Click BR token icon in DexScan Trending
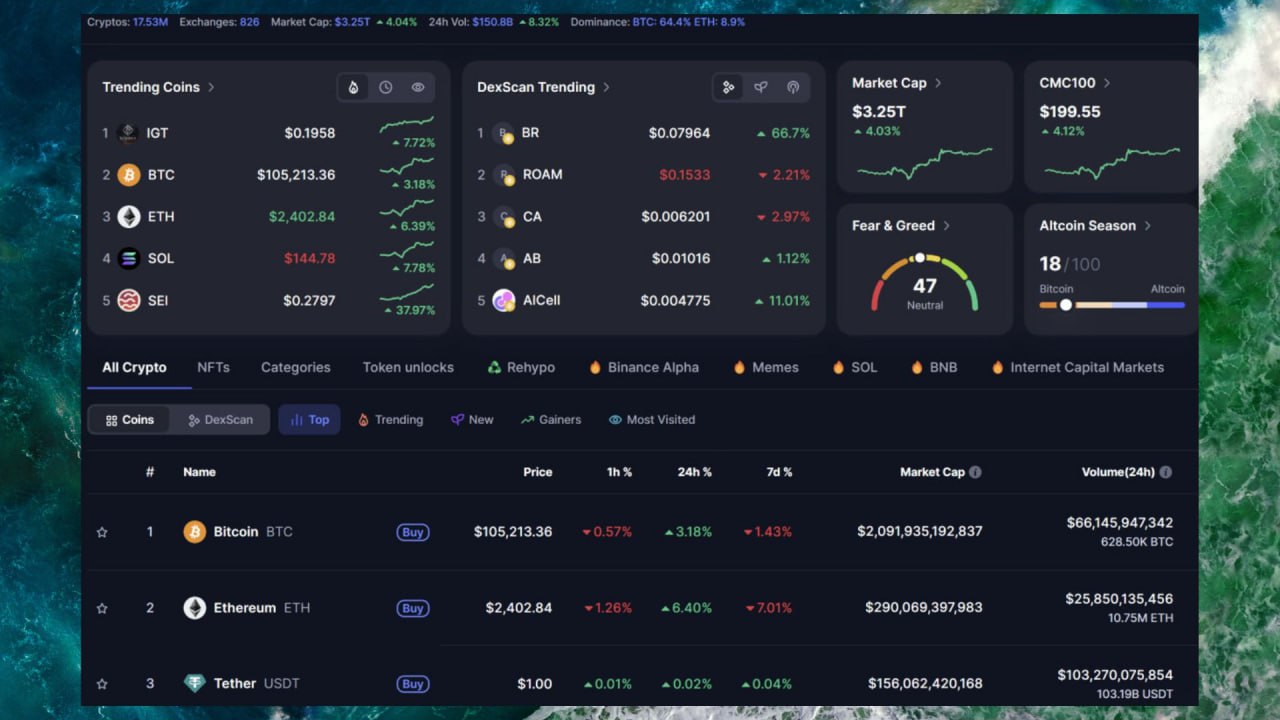This screenshot has height=720, width=1280. point(503,133)
